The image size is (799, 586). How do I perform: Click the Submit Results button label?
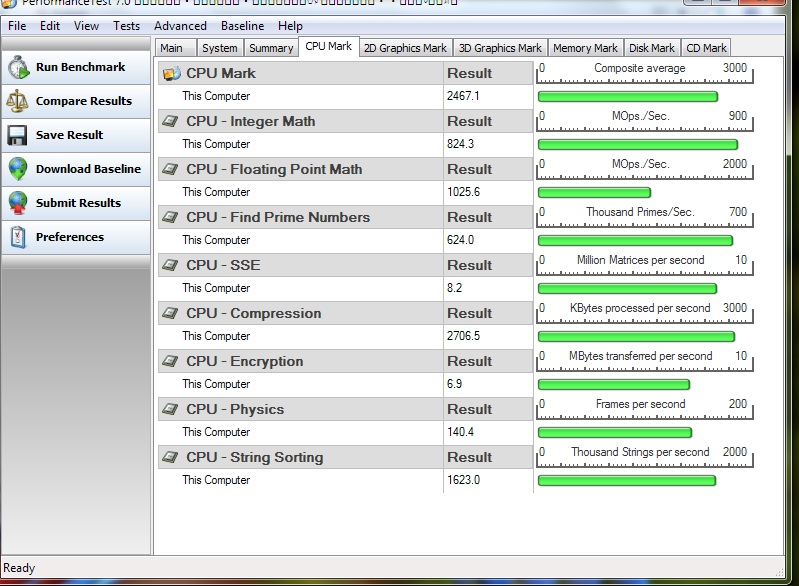[78, 203]
